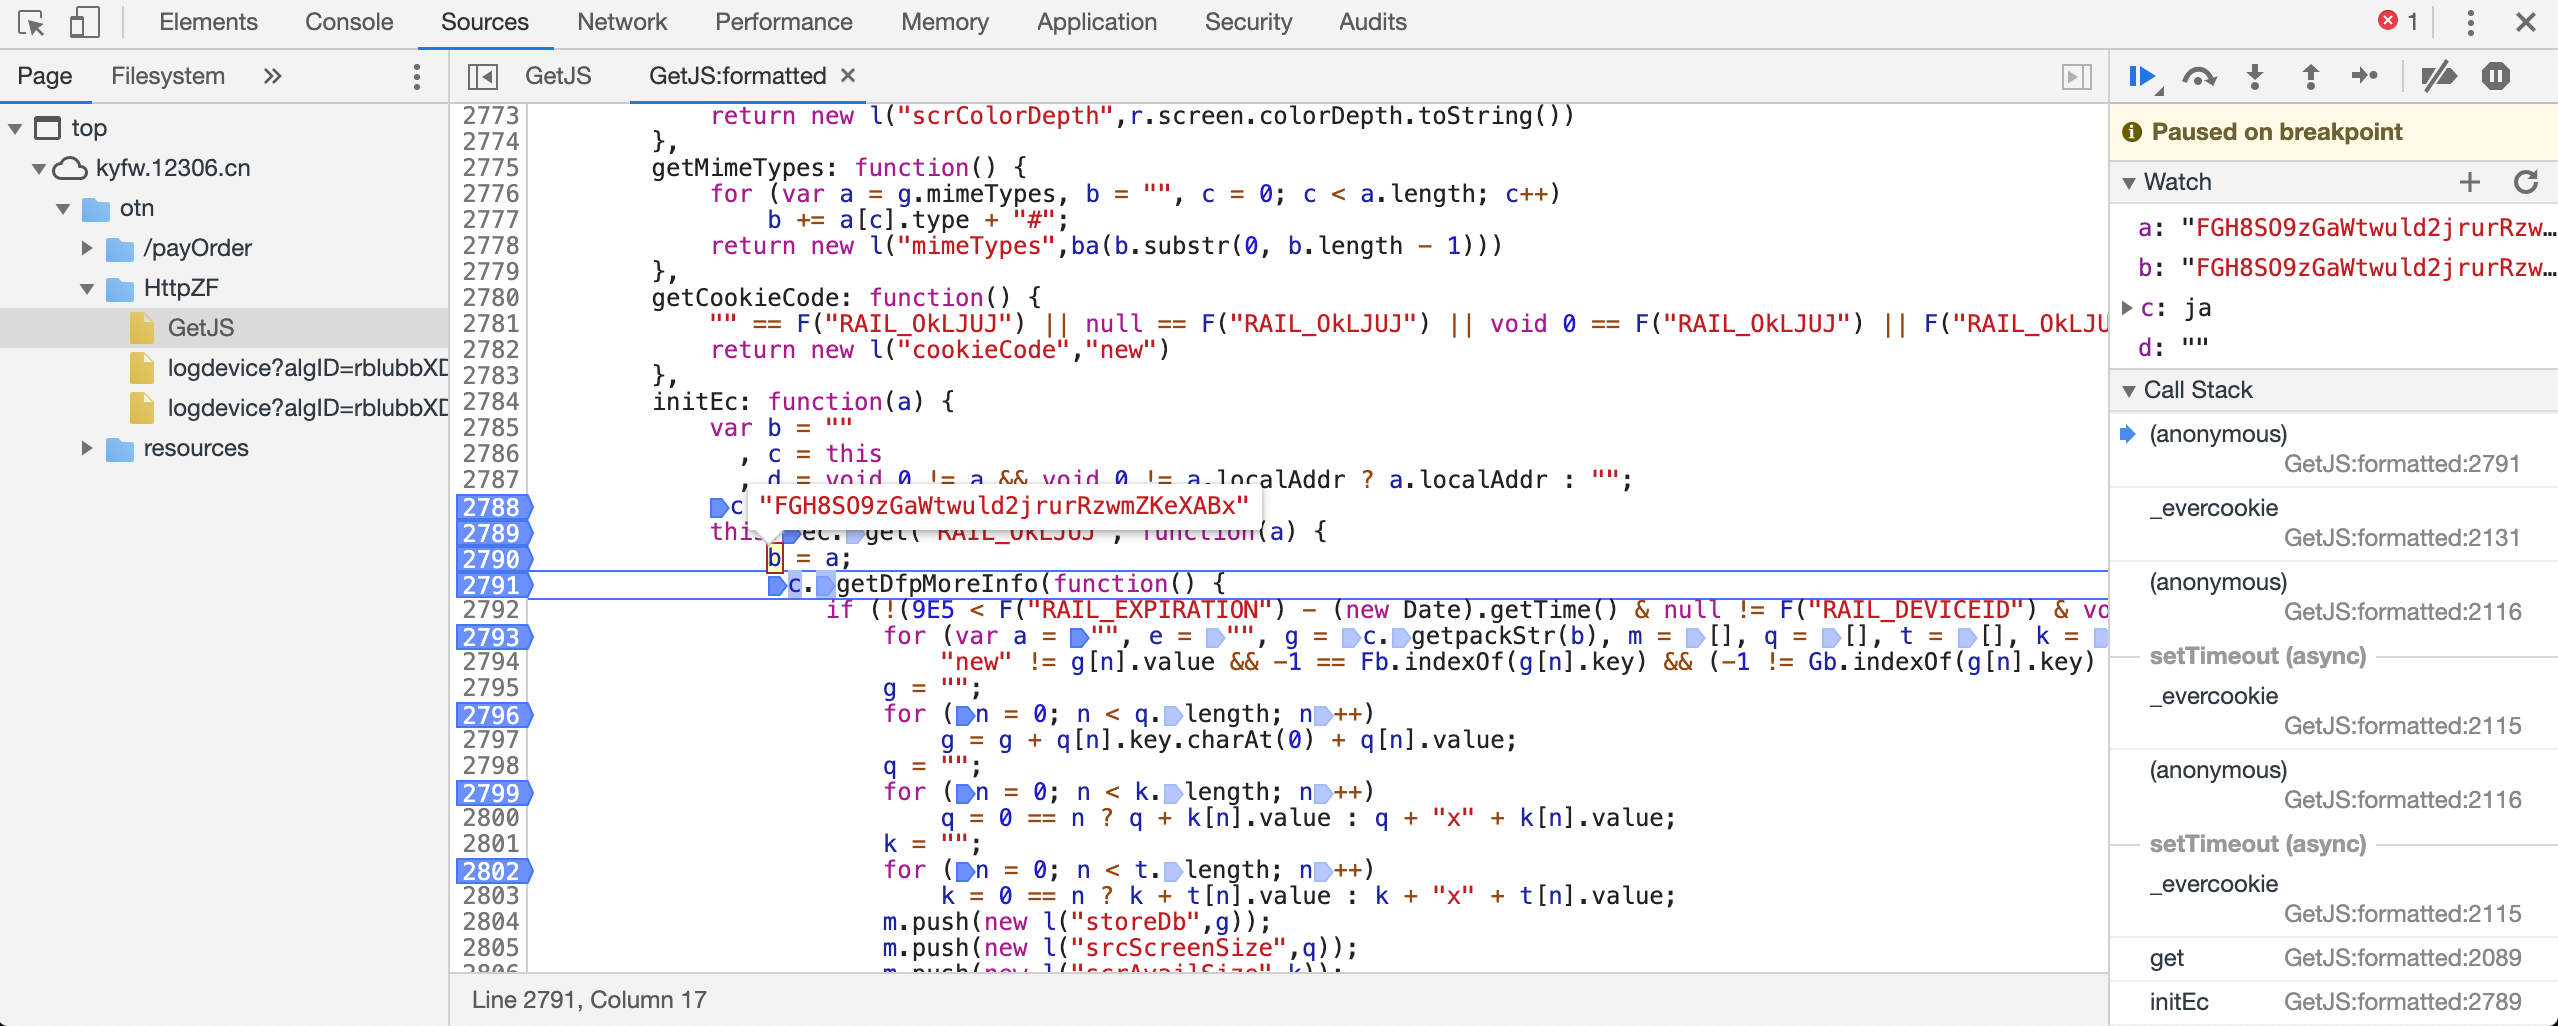The height and width of the screenshot is (1026, 2558).
Task: Expand the /payOrder folder
Action: (87, 248)
